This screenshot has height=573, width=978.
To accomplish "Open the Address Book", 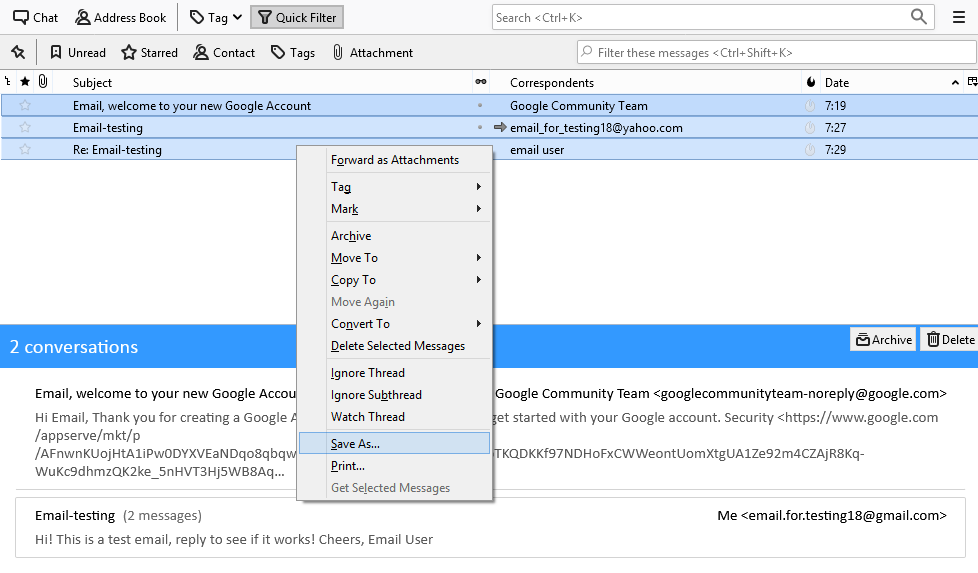I will coord(121,17).
